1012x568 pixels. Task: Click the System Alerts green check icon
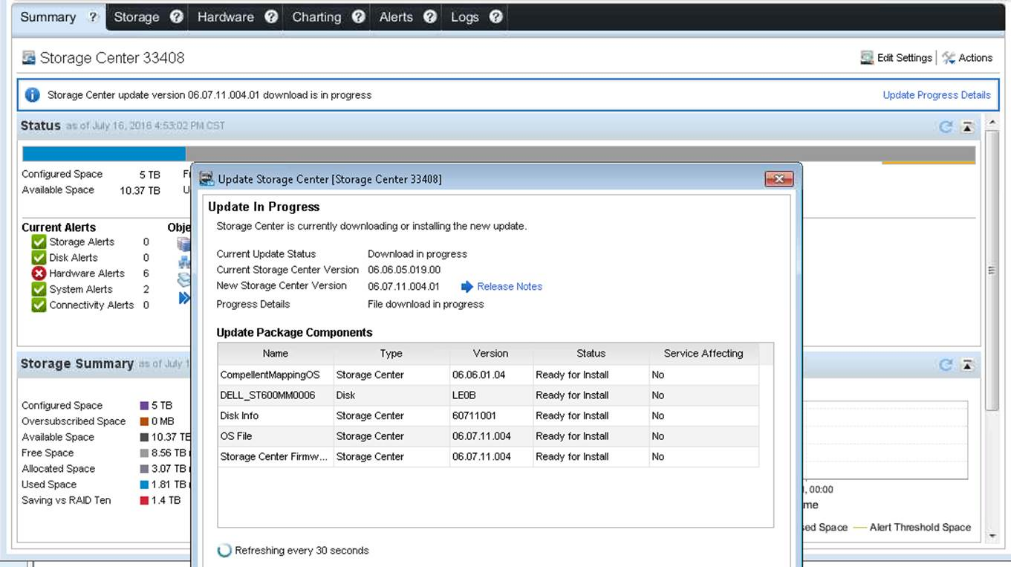click(39, 289)
